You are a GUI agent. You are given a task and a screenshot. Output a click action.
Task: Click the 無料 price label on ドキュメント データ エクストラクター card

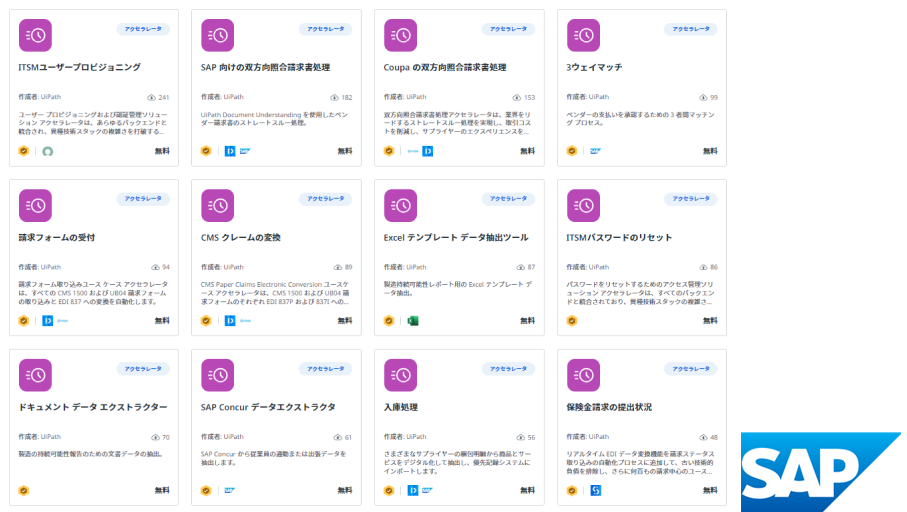click(162, 490)
